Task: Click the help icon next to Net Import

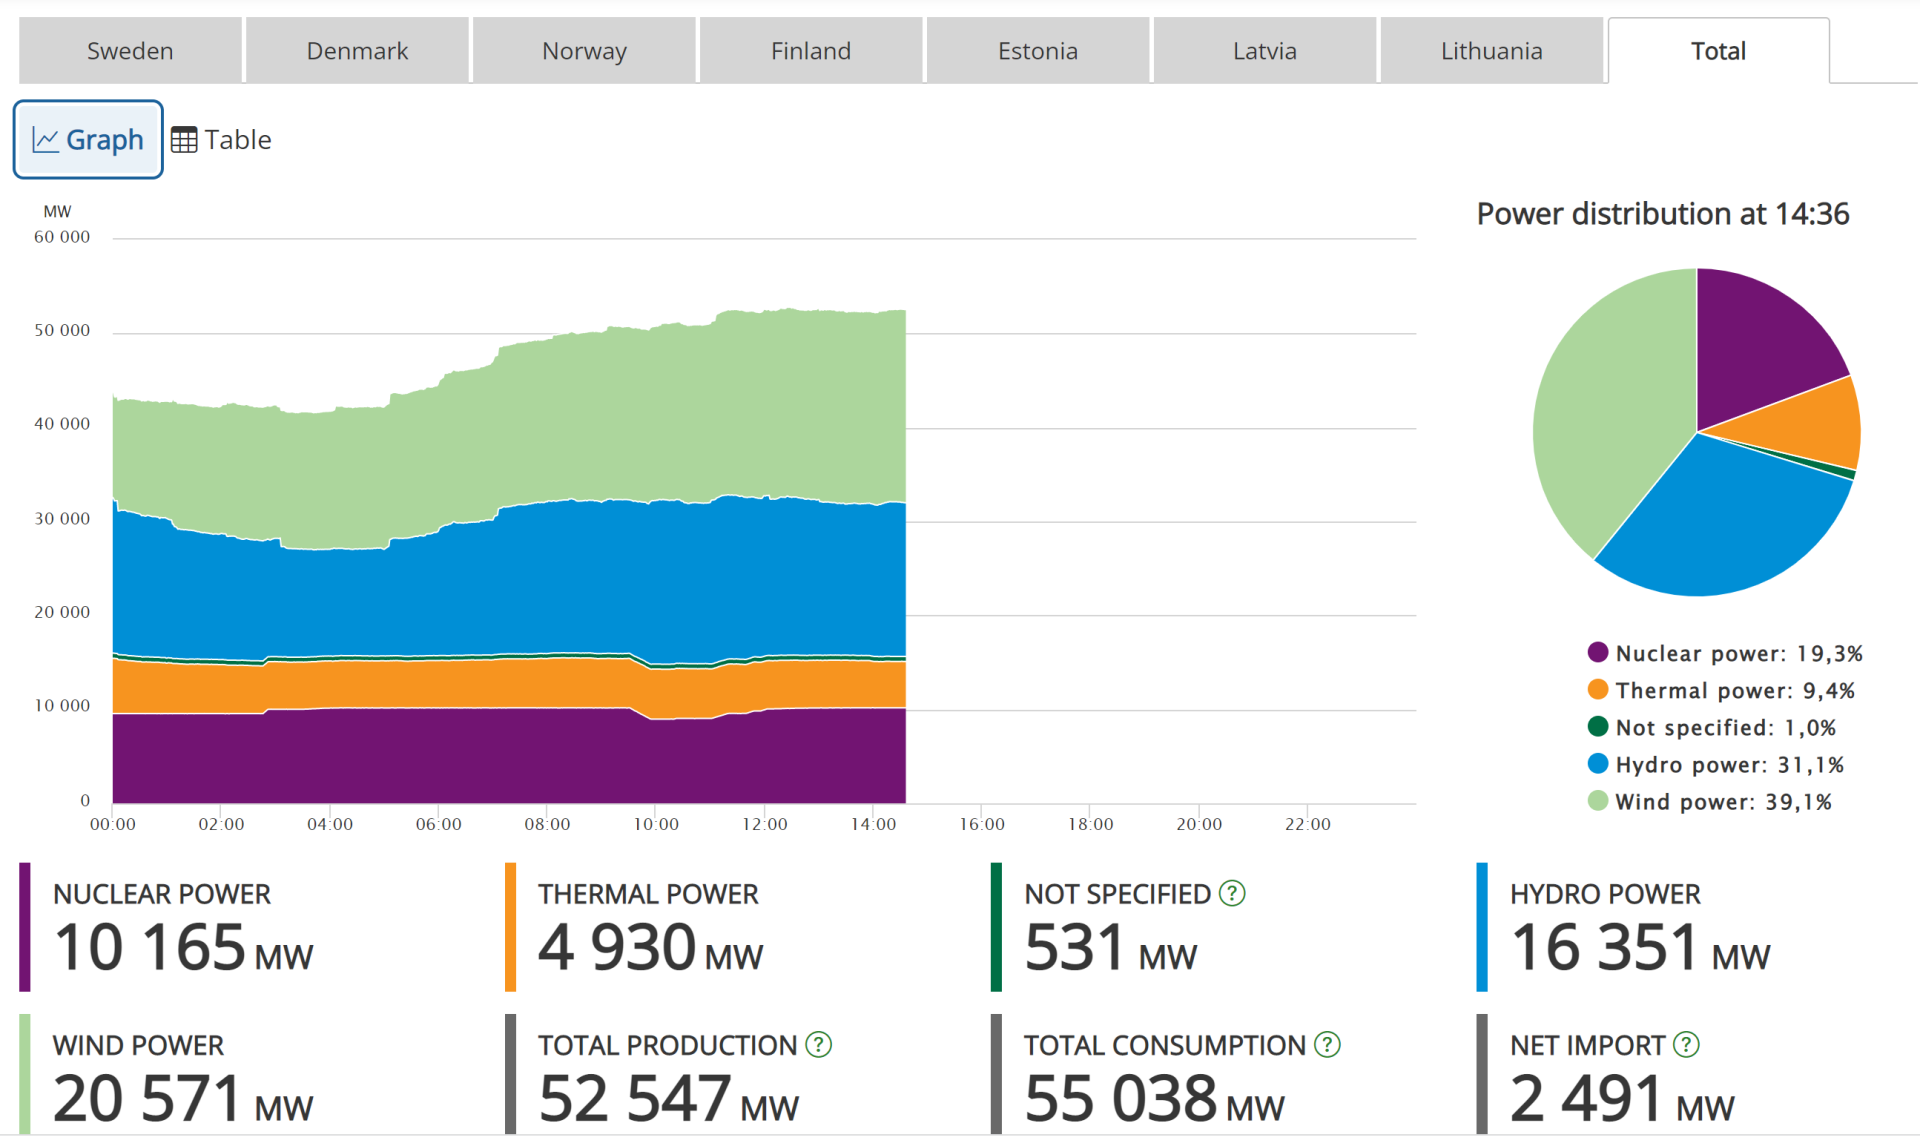Action: tap(1686, 1045)
